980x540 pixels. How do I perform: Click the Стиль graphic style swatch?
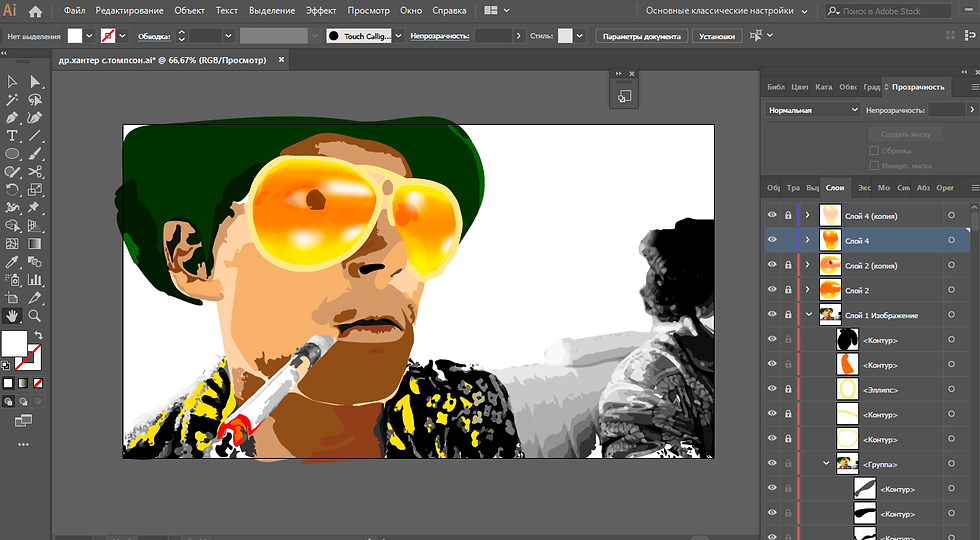565,36
